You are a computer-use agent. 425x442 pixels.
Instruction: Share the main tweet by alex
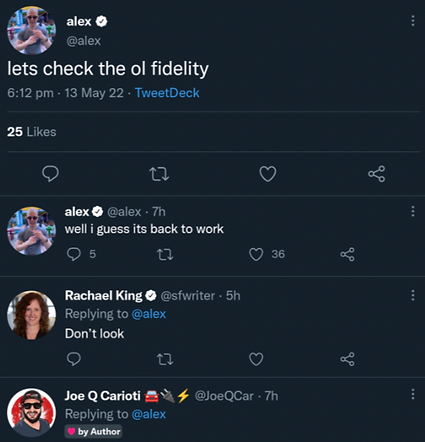tap(377, 174)
